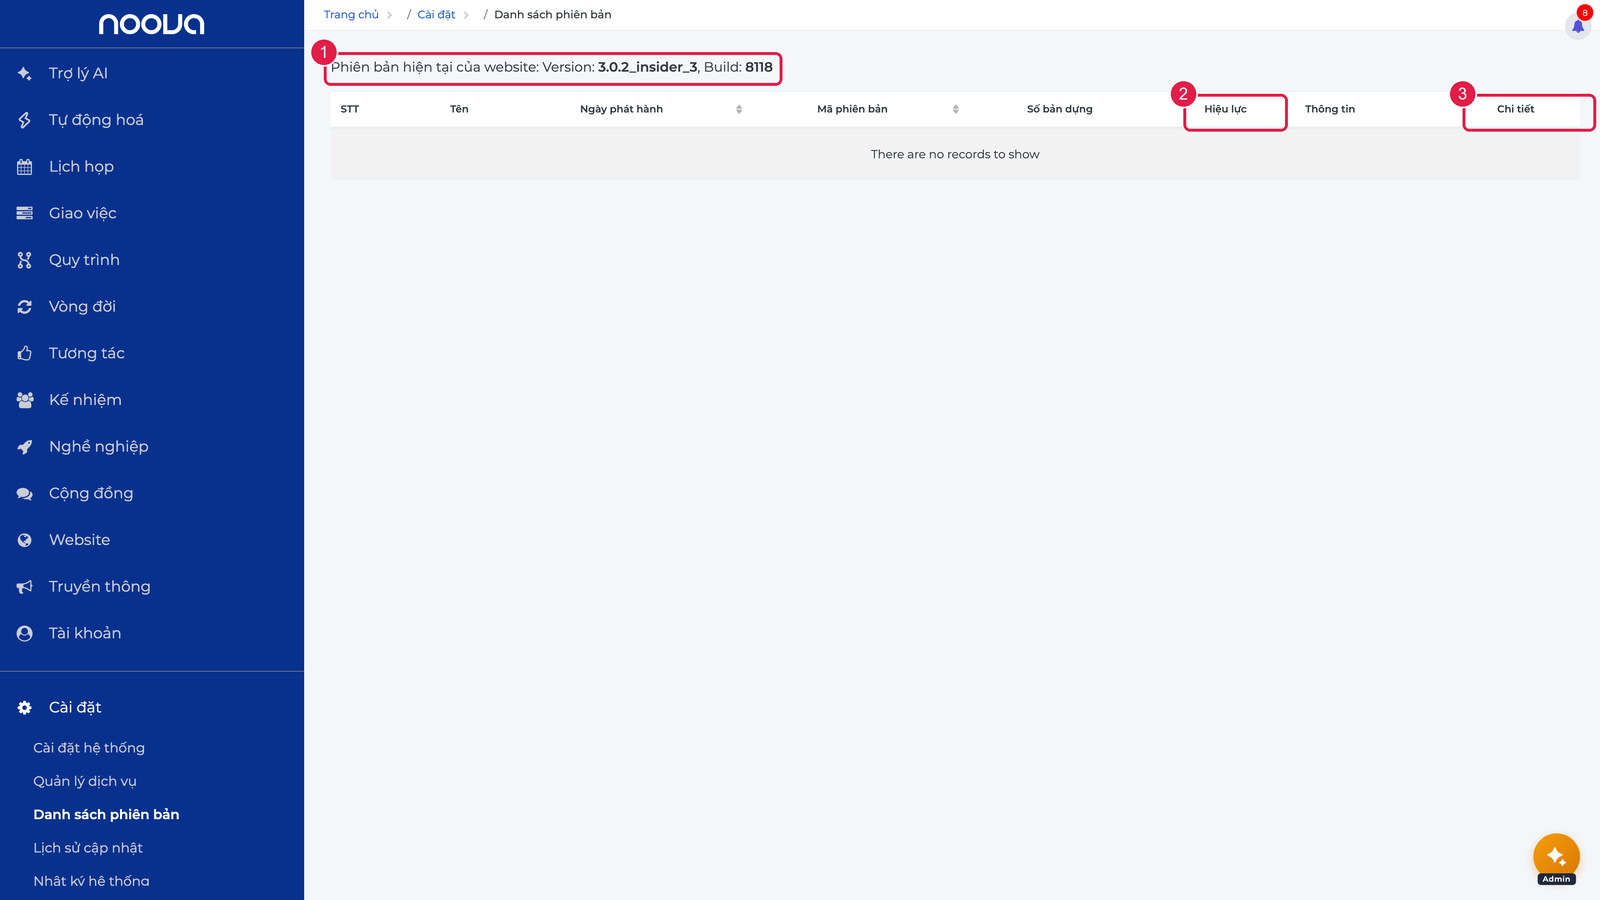Open Quy trình in the sidebar
Screen dimensions: 1600x900
pyautogui.click(x=84, y=260)
